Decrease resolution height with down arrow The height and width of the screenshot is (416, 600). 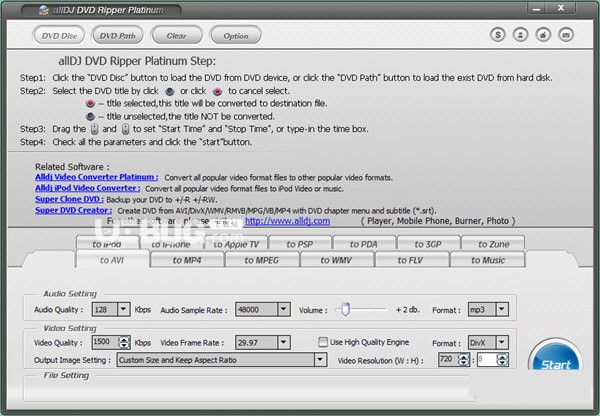click(x=502, y=363)
